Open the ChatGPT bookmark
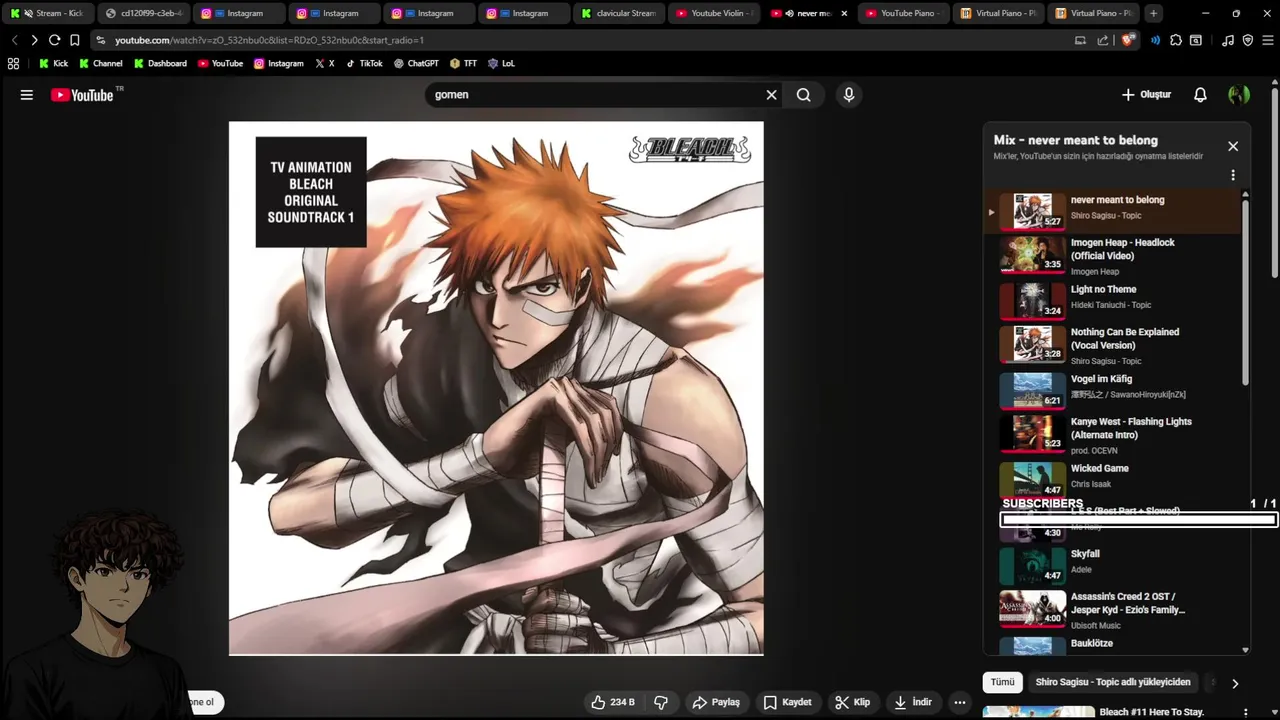Viewport: 1280px width, 720px height. [x=416, y=63]
